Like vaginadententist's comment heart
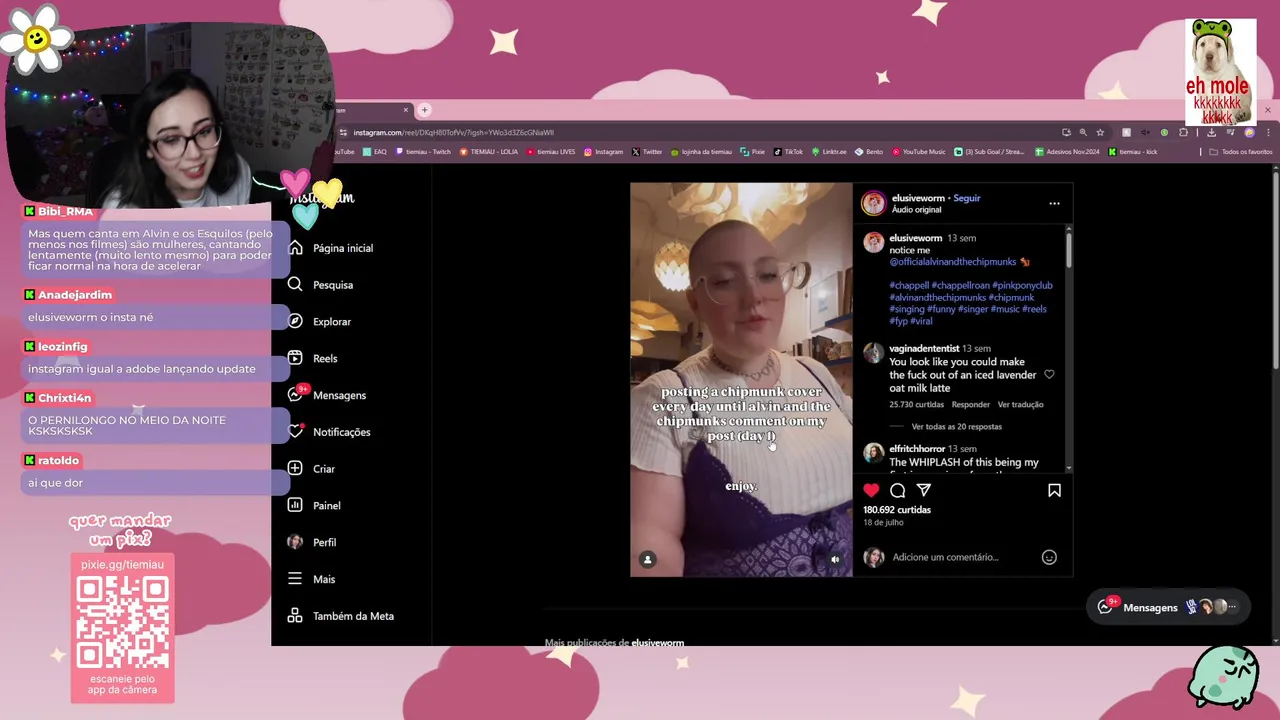Image resolution: width=1280 pixels, height=720 pixels. [1049, 374]
